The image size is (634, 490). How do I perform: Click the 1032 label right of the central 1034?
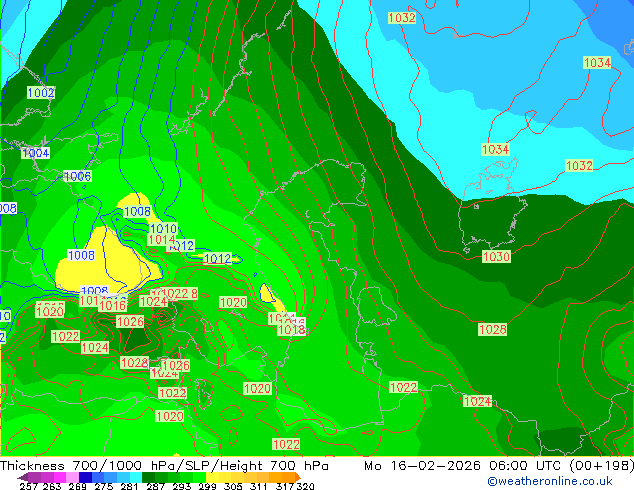[x=579, y=165]
